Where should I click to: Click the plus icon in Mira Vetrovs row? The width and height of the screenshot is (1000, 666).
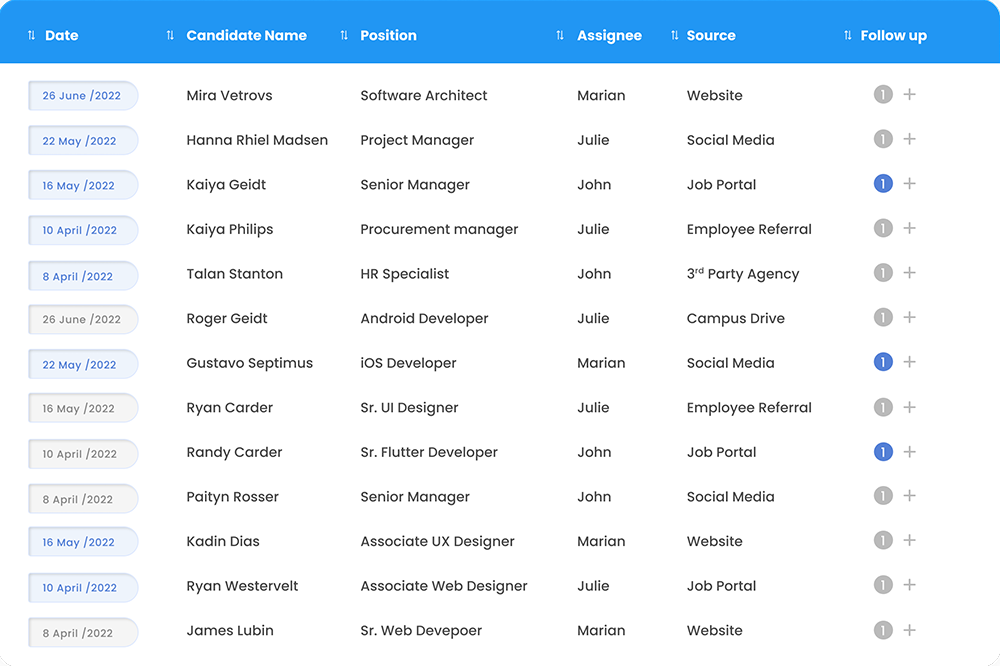[909, 95]
